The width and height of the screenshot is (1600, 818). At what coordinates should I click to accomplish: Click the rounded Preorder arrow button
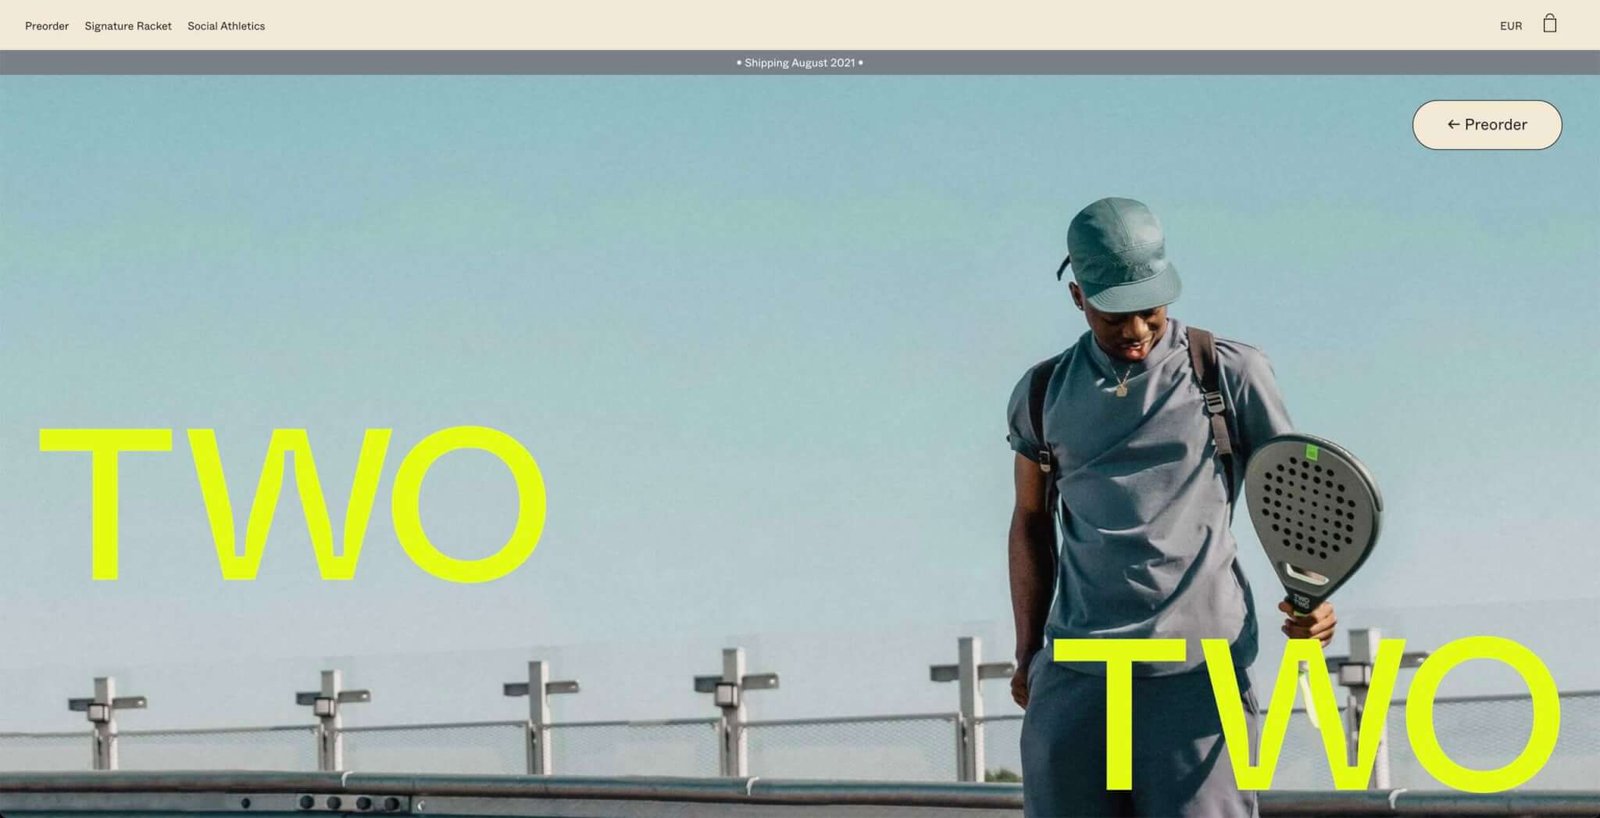coord(1487,125)
